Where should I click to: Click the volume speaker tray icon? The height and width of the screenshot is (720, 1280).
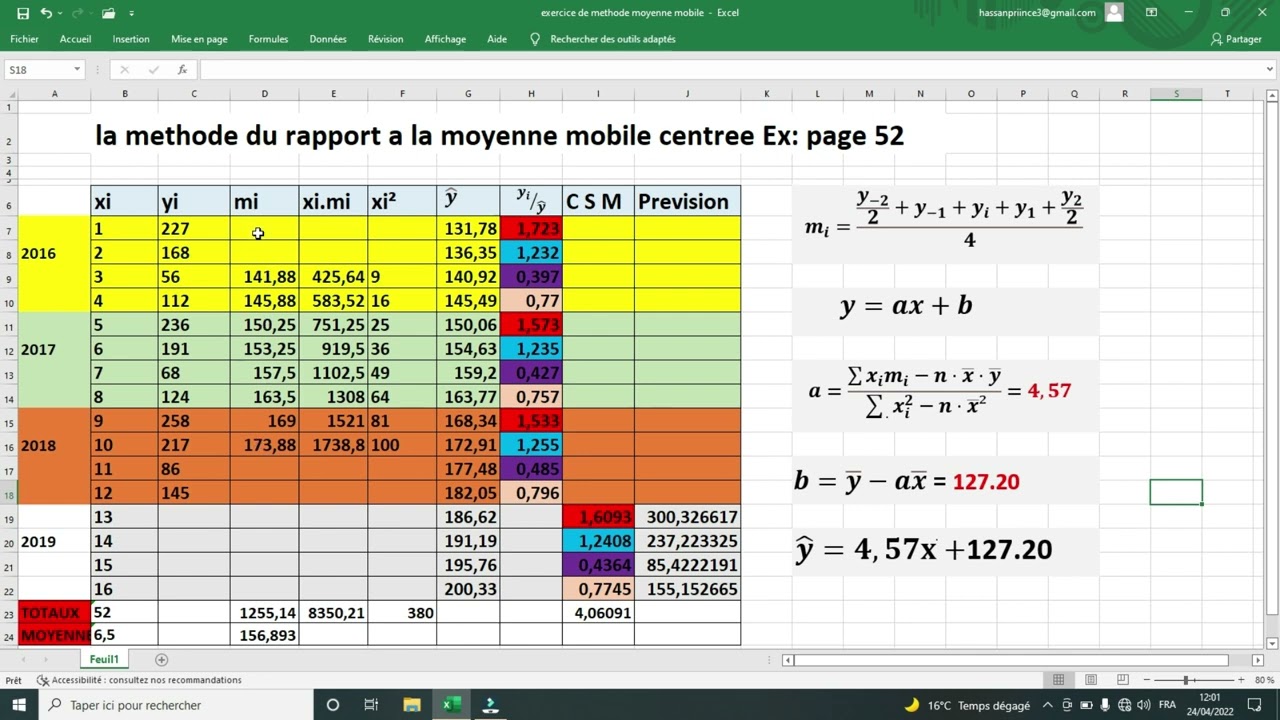[1145, 705]
